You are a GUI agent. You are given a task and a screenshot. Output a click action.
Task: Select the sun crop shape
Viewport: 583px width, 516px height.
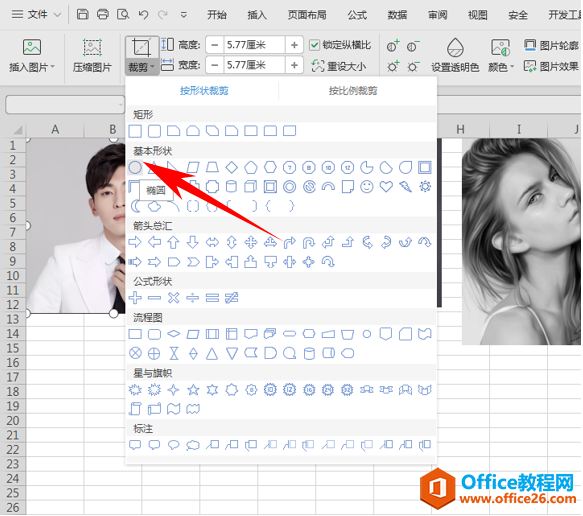[425, 186]
